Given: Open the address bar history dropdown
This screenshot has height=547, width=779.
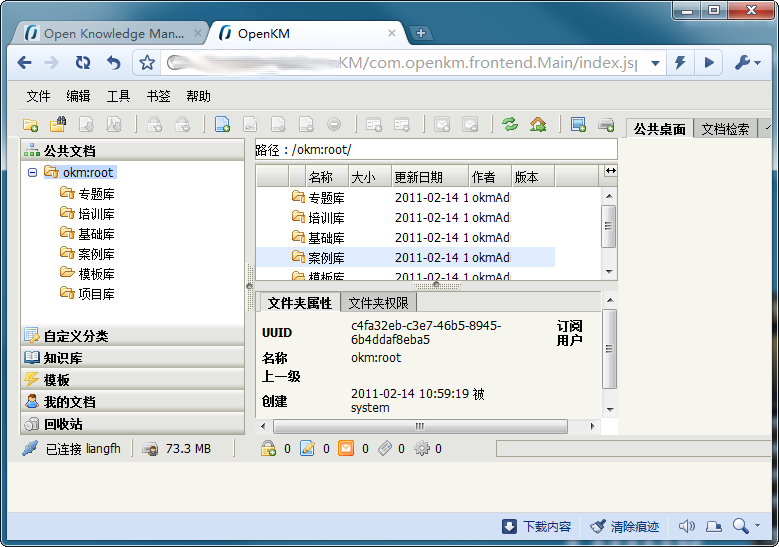Looking at the screenshot, I should pyautogui.click(x=655, y=63).
